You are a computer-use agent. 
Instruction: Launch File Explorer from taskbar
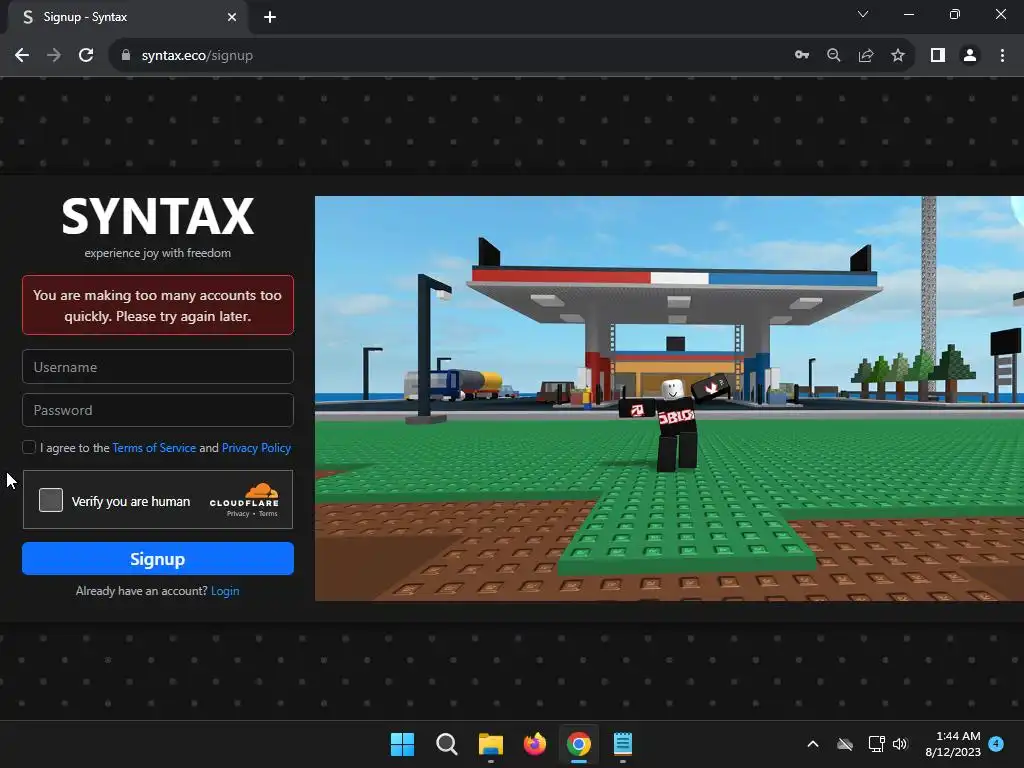pos(490,744)
